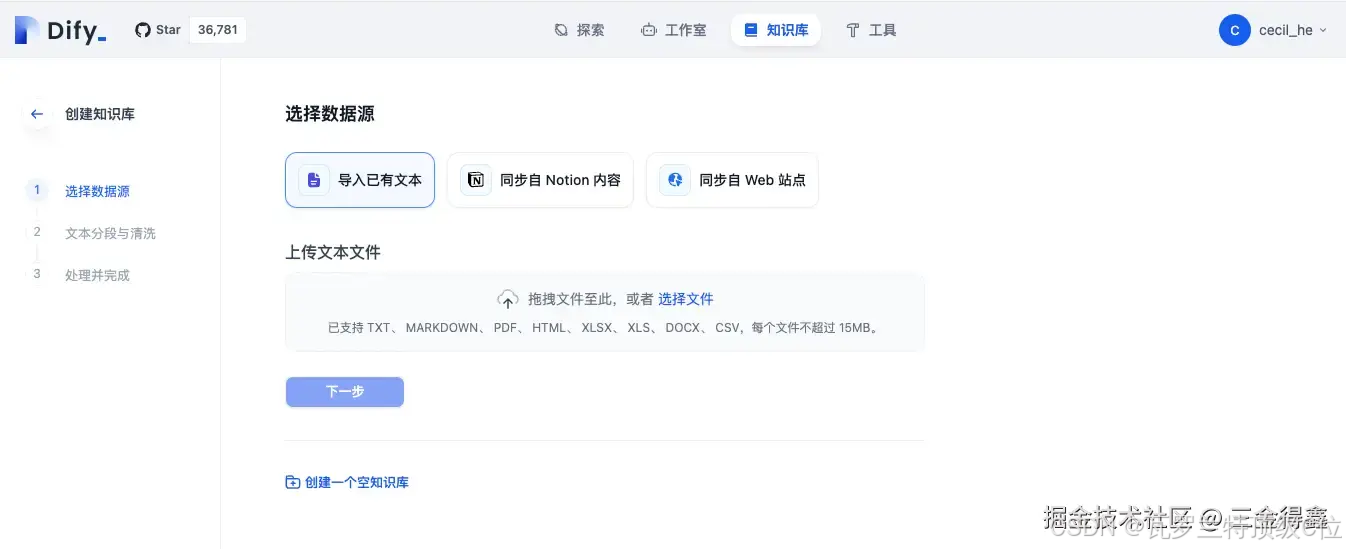Click the robot icon beside 工作室
The width and height of the screenshot is (1346, 549).
(x=649, y=30)
